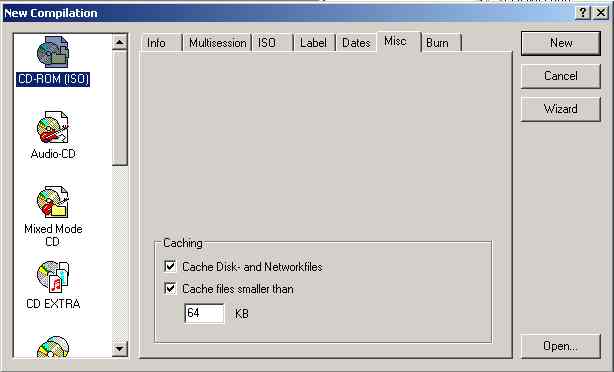Toggle Cache Disk- and Networkfiles checkbox
Screen dimensions: 614x372
tap(170, 267)
